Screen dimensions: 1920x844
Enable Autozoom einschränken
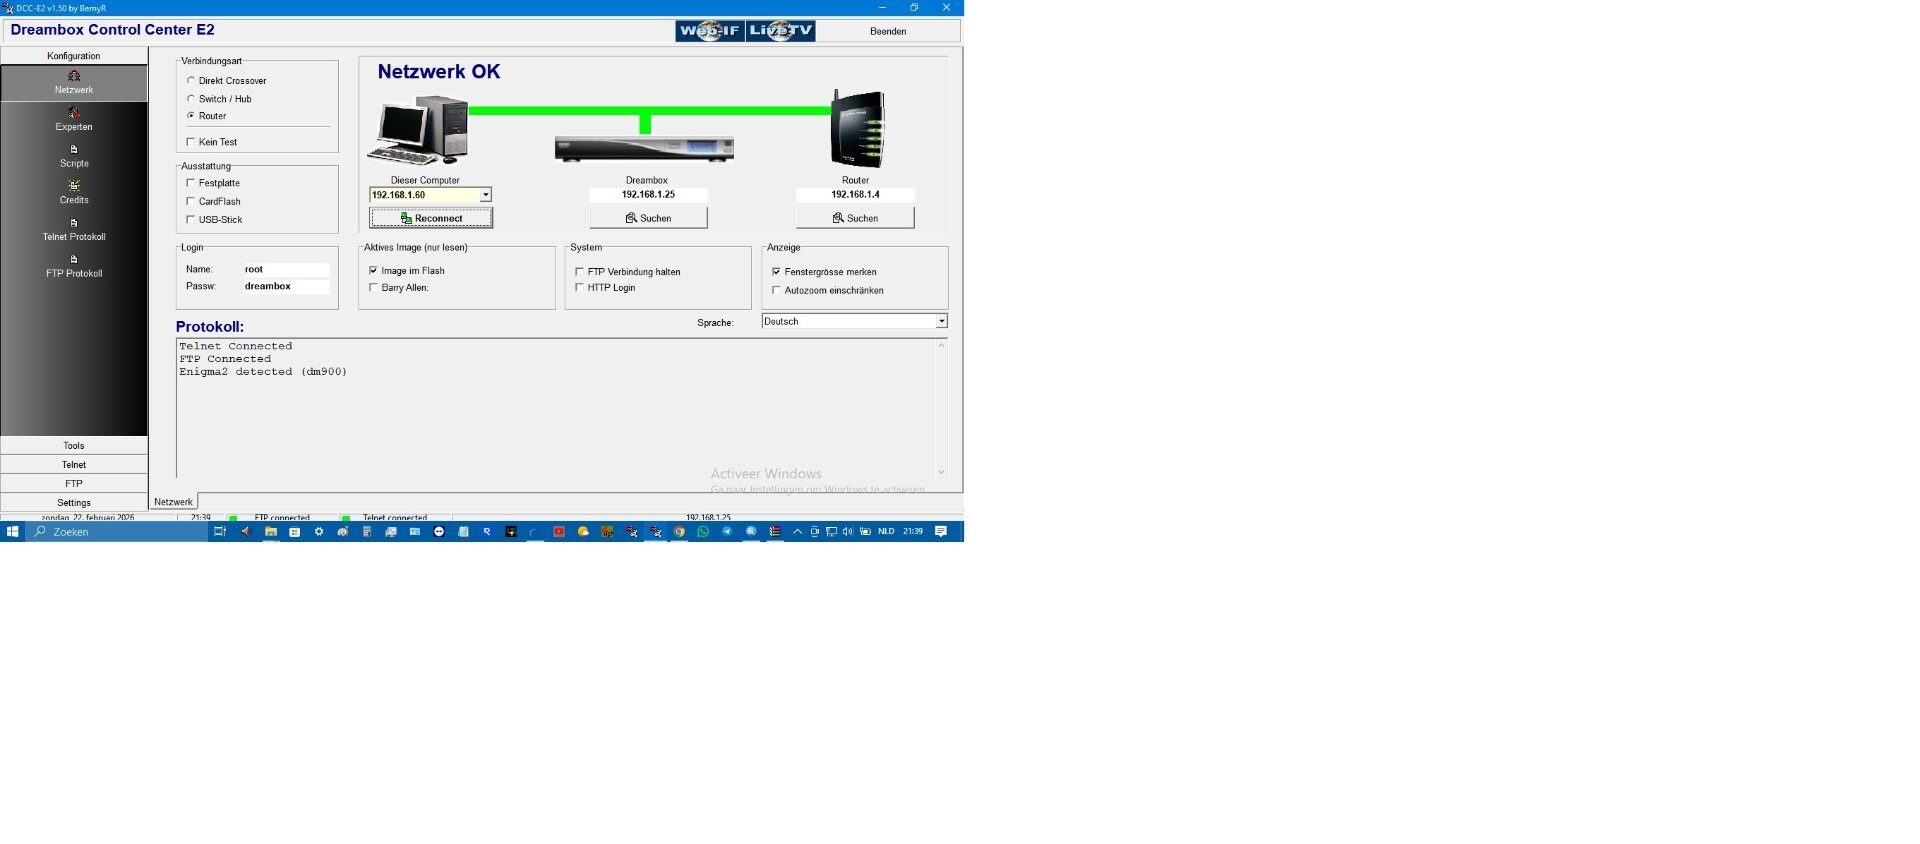tap(777, 291)
